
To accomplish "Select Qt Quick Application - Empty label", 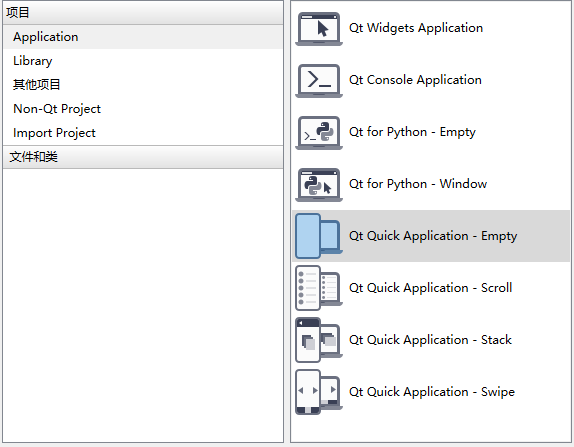I will (433, 236).
